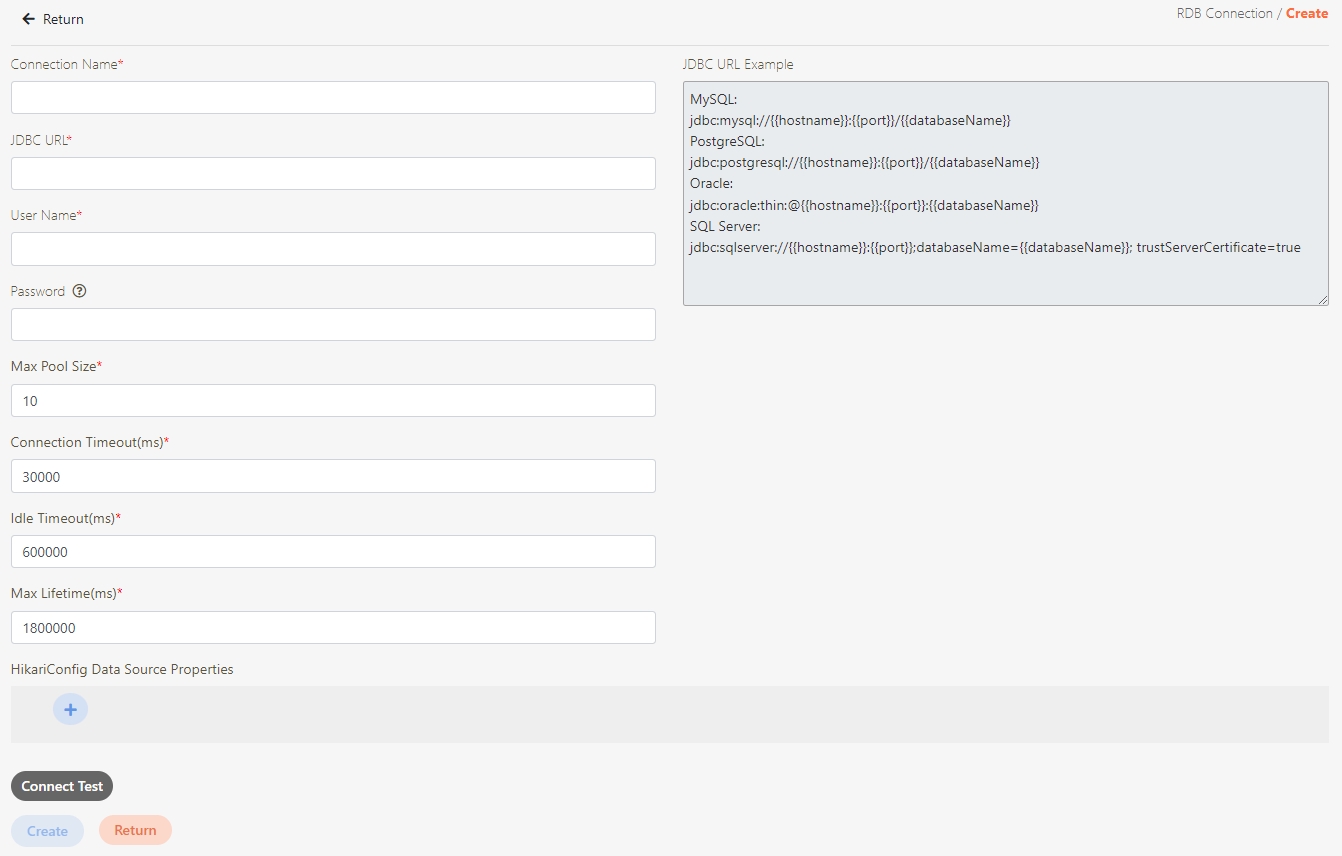Click the orange Return button at bottom
1342x856 pixels.
point(135,830)
